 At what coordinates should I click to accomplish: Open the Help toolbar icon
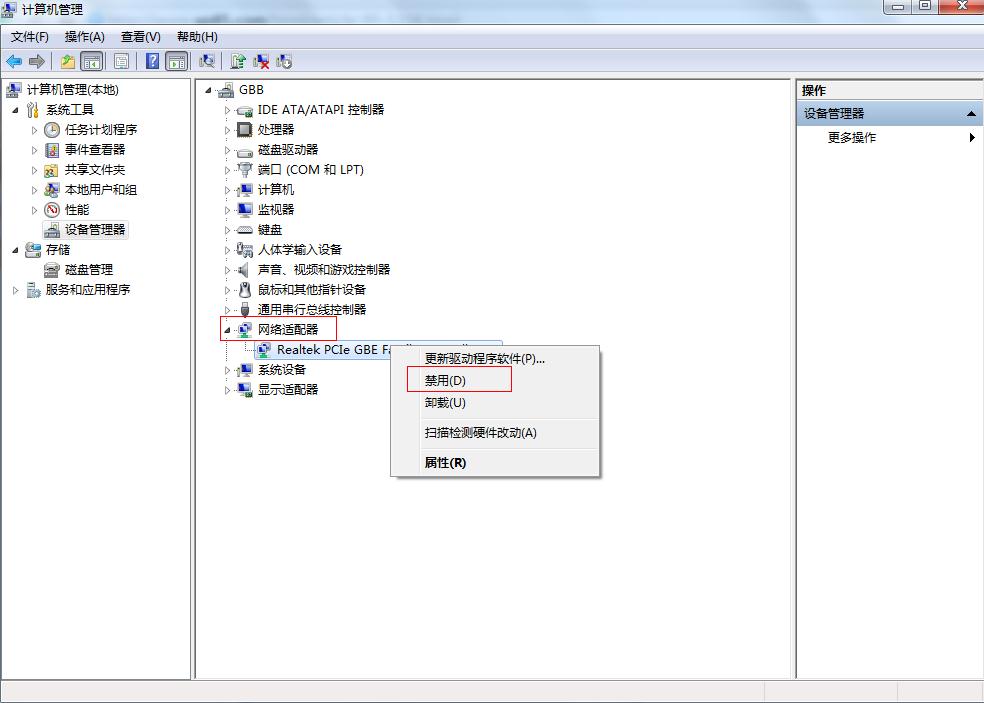click(152, 61)
